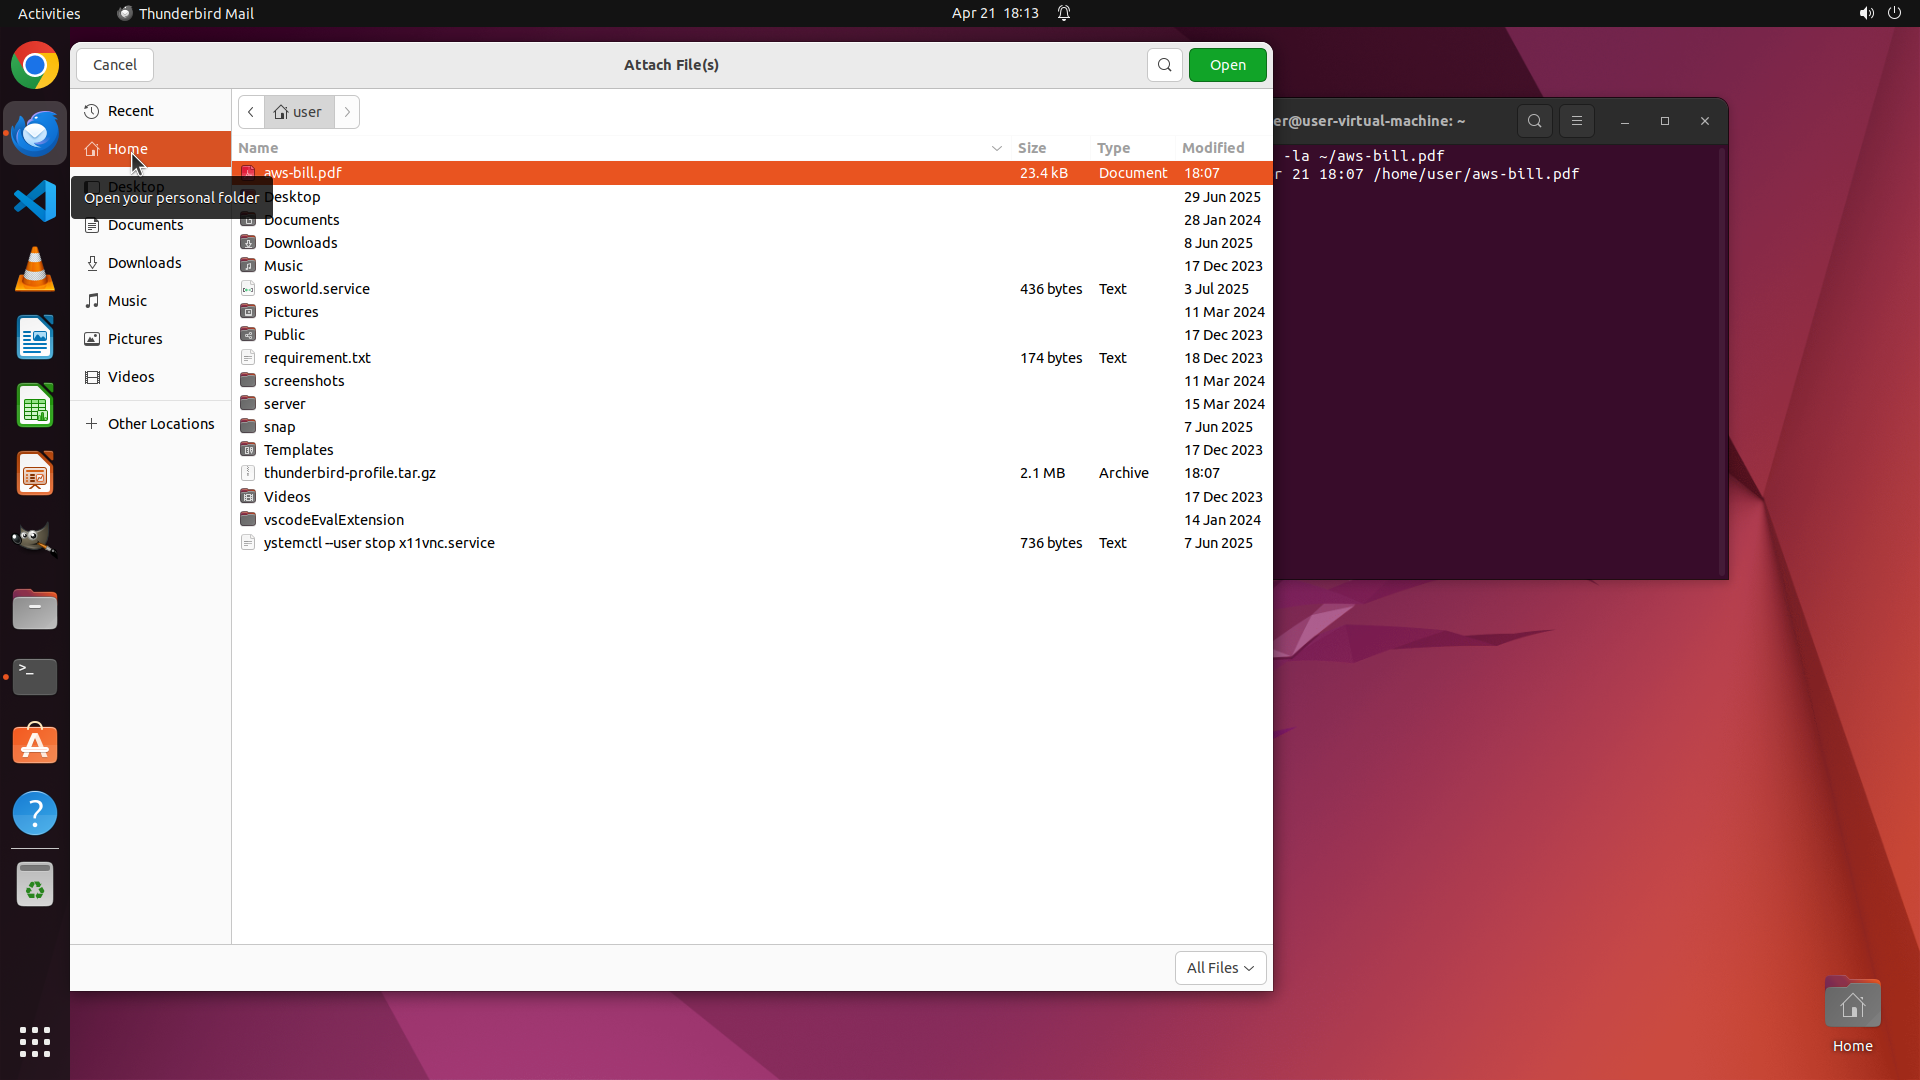1920x1080 pixels.
Task: Cancel the Attach File(s) dialog
Action: click(115, 65)
